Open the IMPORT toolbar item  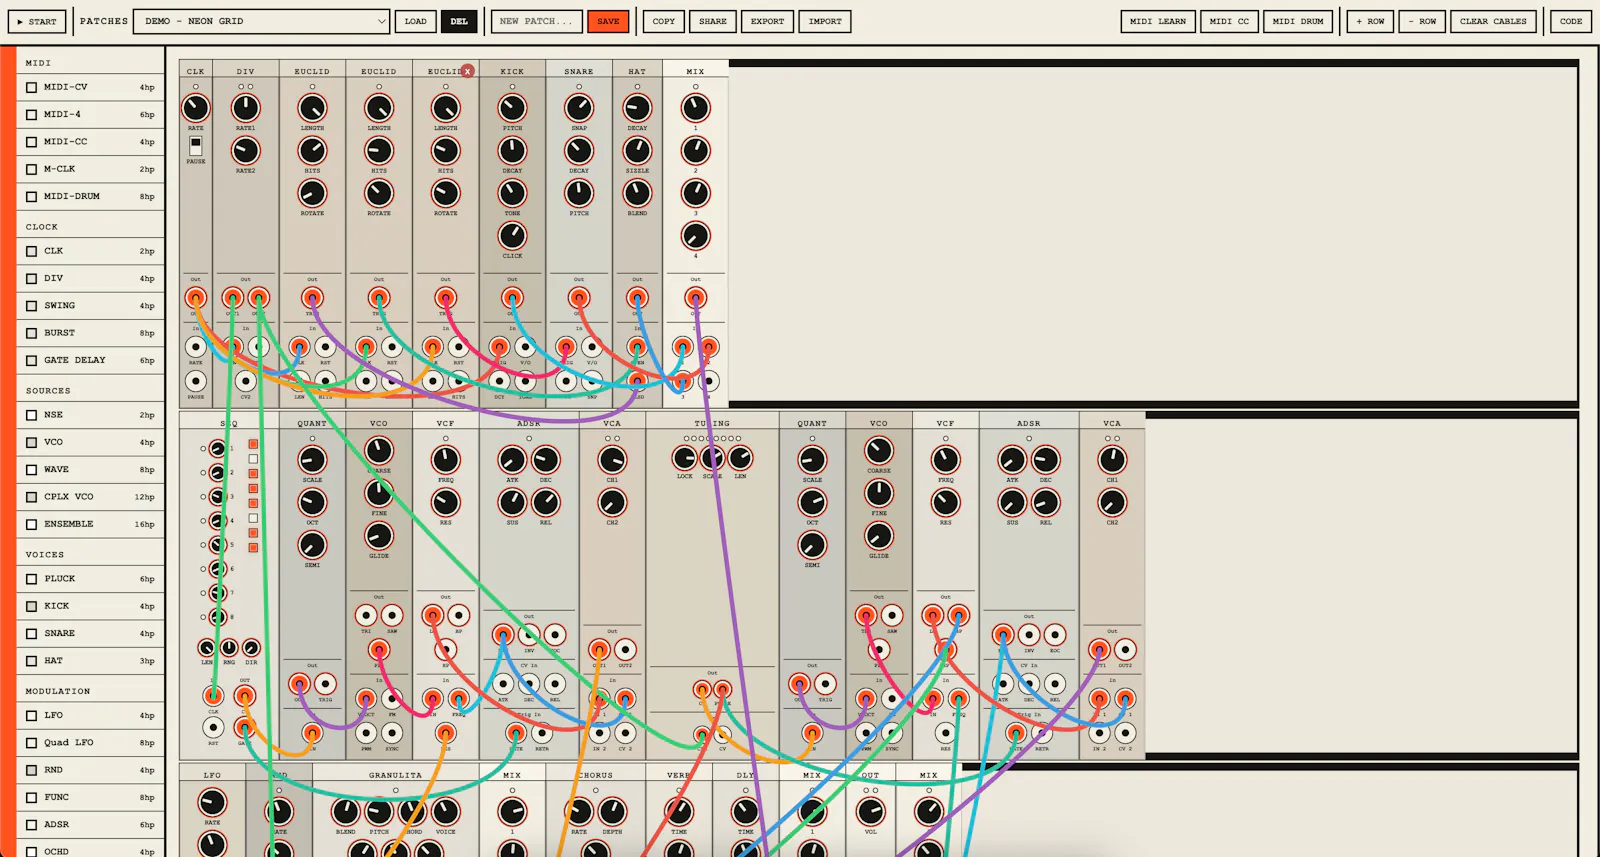825,21
